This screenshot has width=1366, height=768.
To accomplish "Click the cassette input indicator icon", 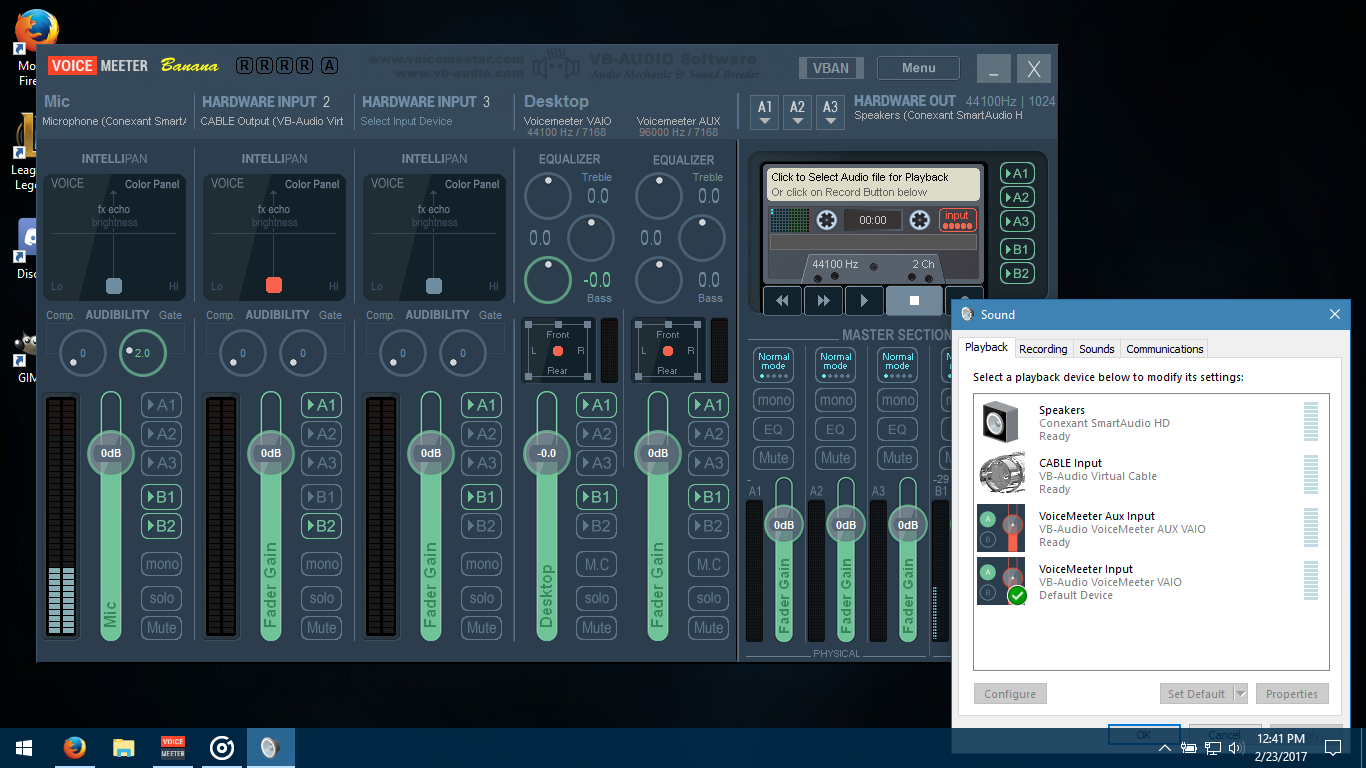I will coord(957,220).
